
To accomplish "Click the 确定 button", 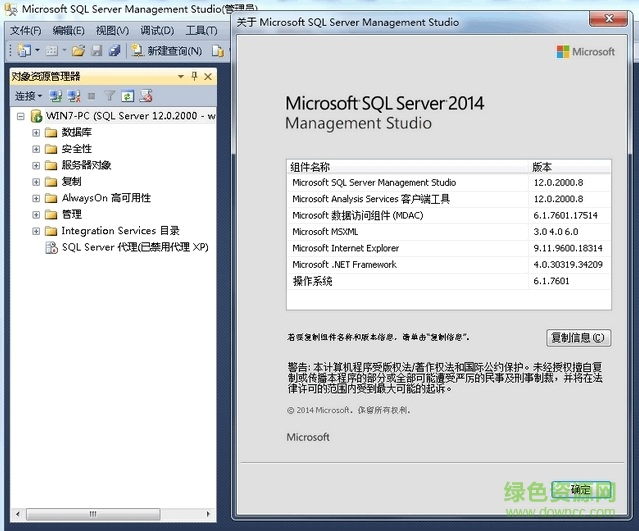I will 580,490.
